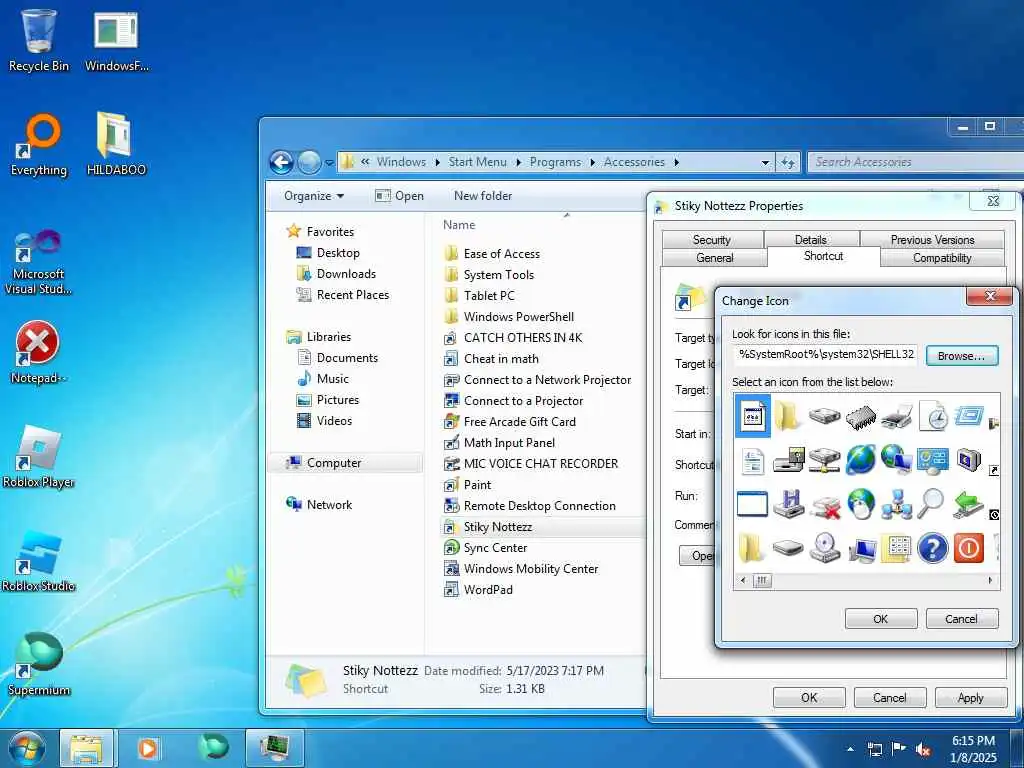Click Open in the Explorer toolbar
This screenshot has height=768, width=1024.
[x=400, y=196]
